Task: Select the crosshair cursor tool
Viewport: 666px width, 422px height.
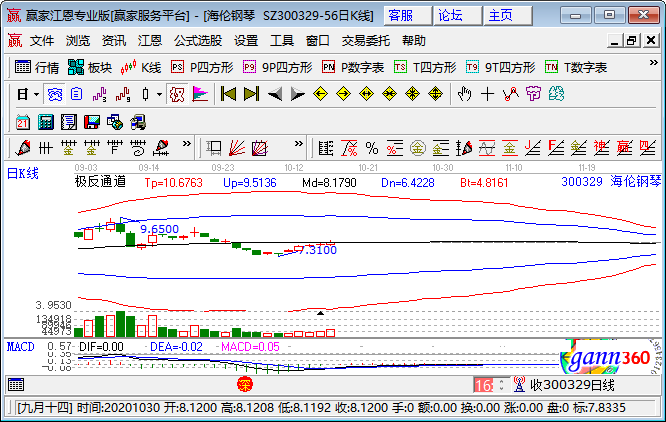Action: pos(487,94)
